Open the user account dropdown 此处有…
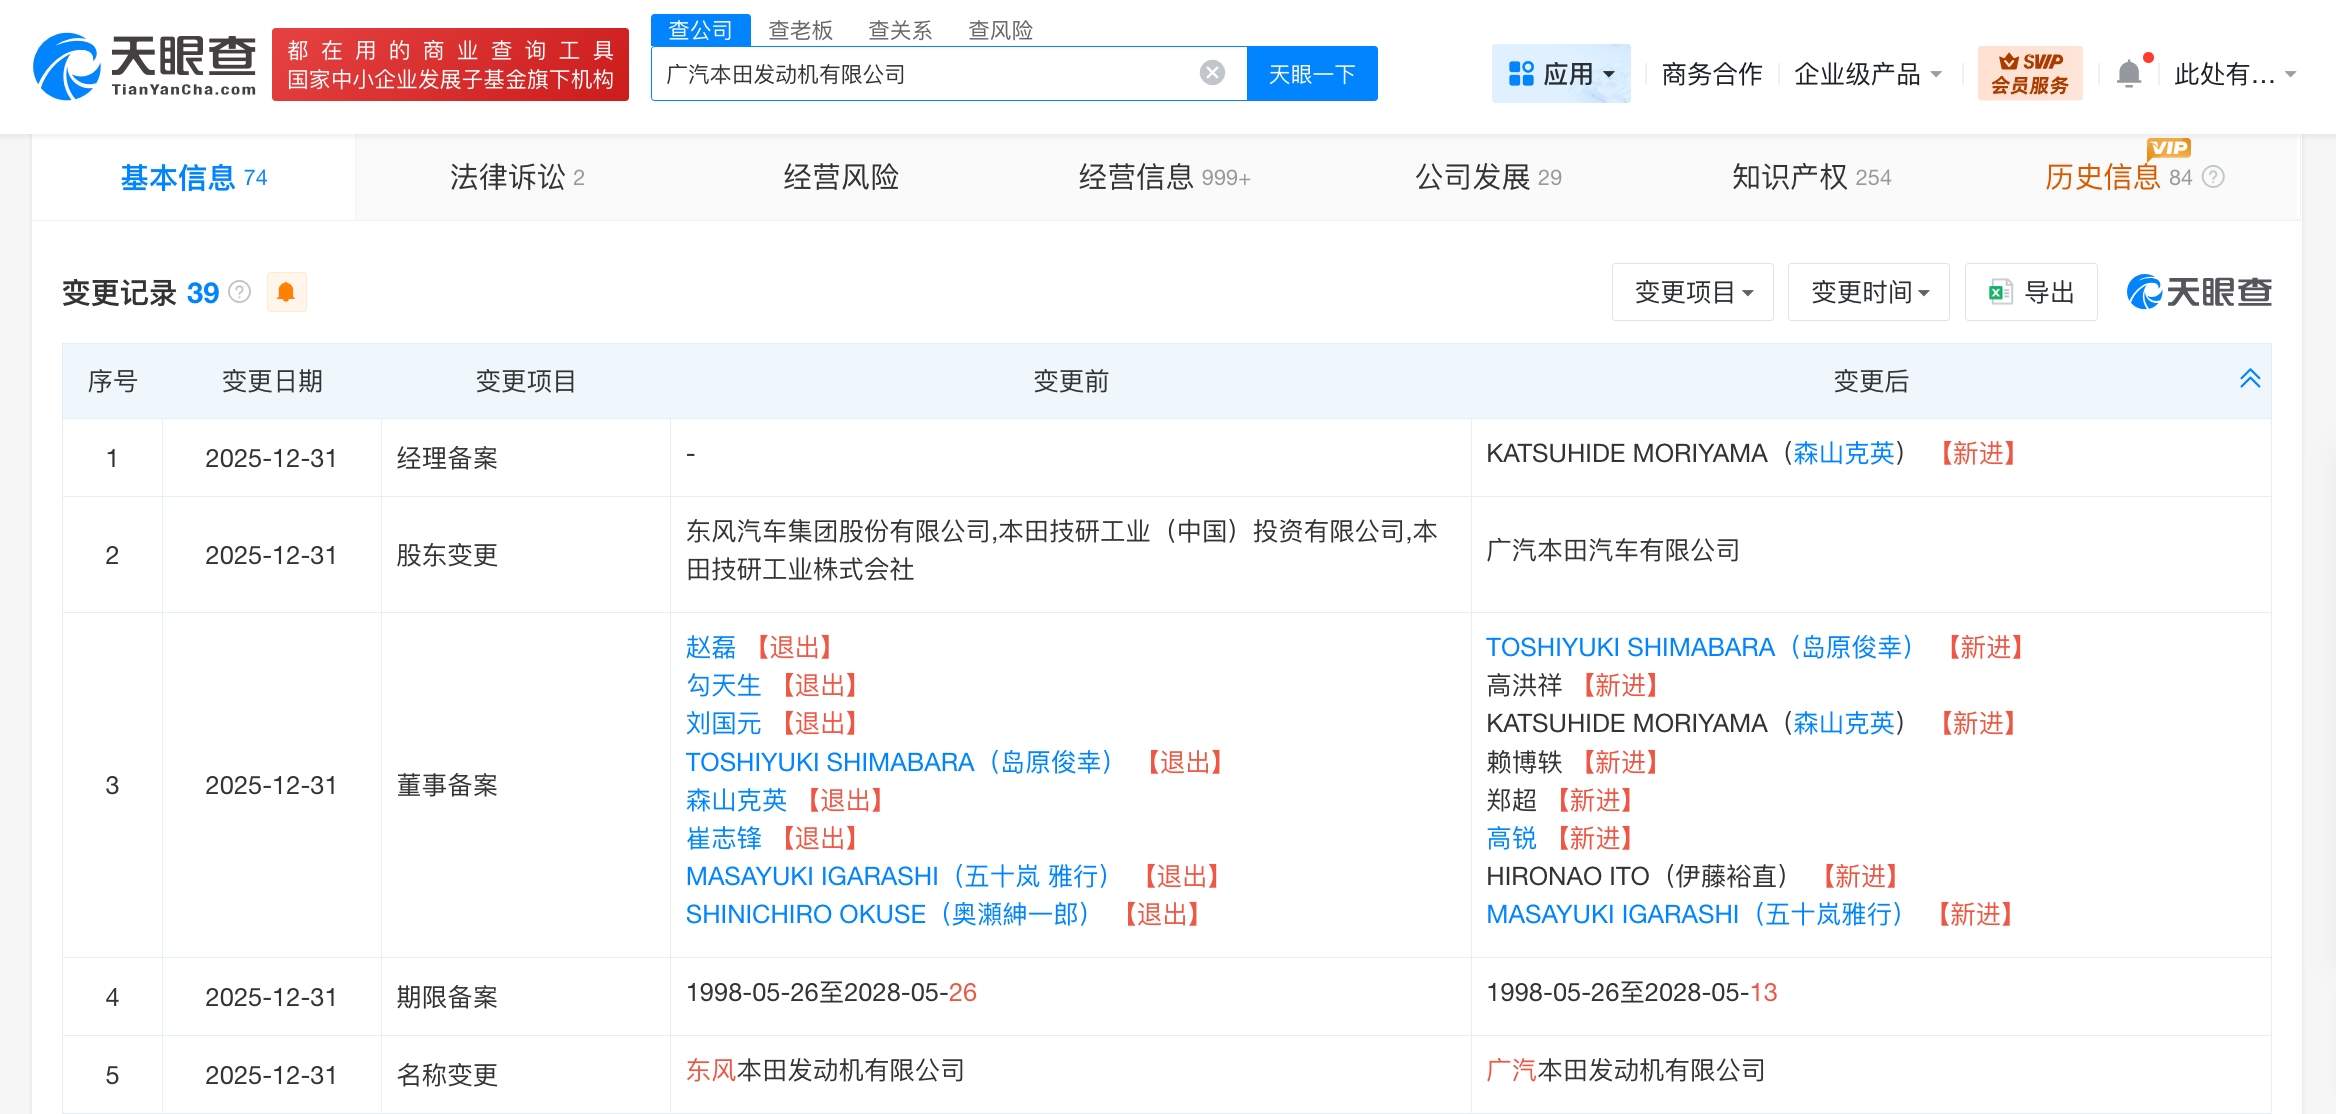 click(2234, 74)
